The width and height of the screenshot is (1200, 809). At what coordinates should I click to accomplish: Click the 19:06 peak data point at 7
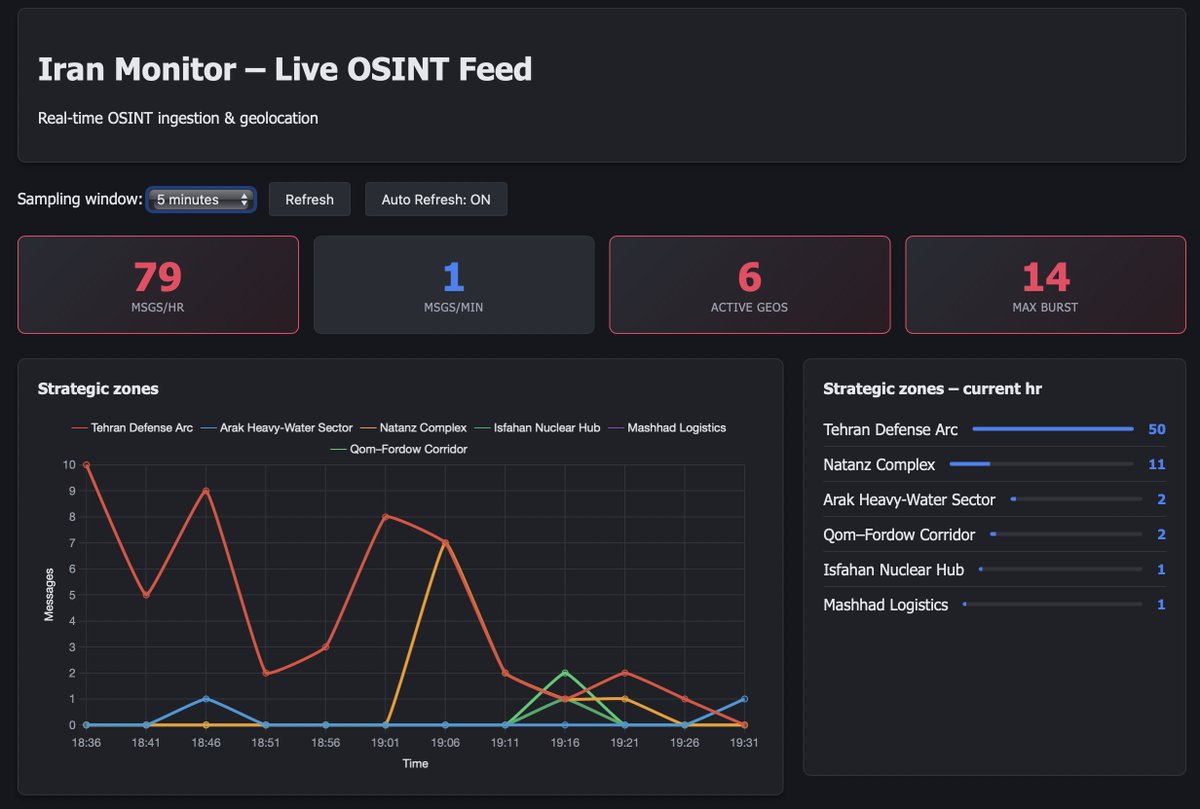coord(446,543)
